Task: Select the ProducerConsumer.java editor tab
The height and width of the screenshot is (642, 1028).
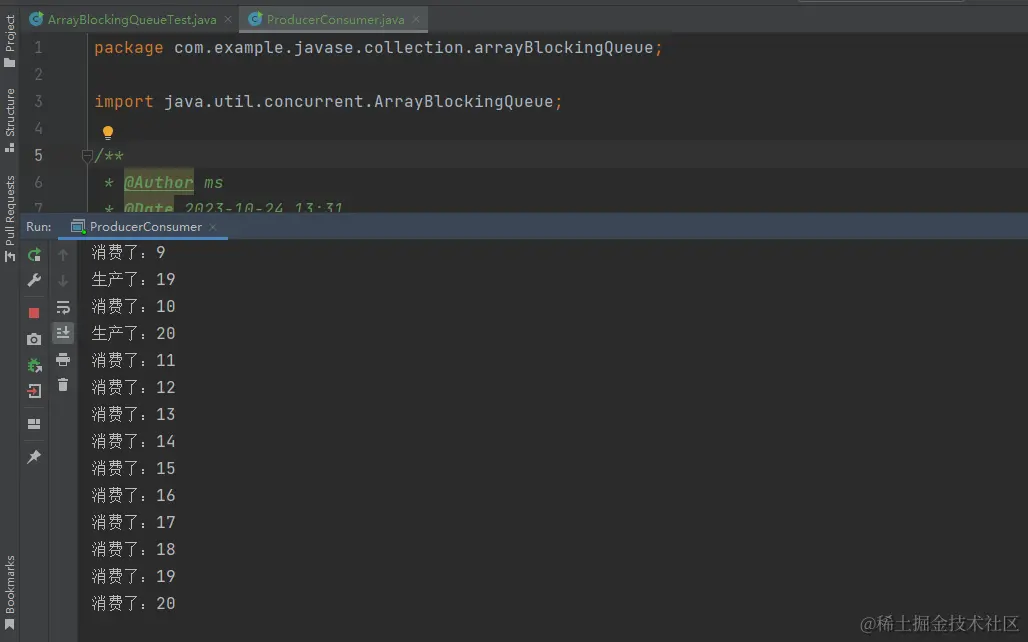Action: (x=335, y=20)
